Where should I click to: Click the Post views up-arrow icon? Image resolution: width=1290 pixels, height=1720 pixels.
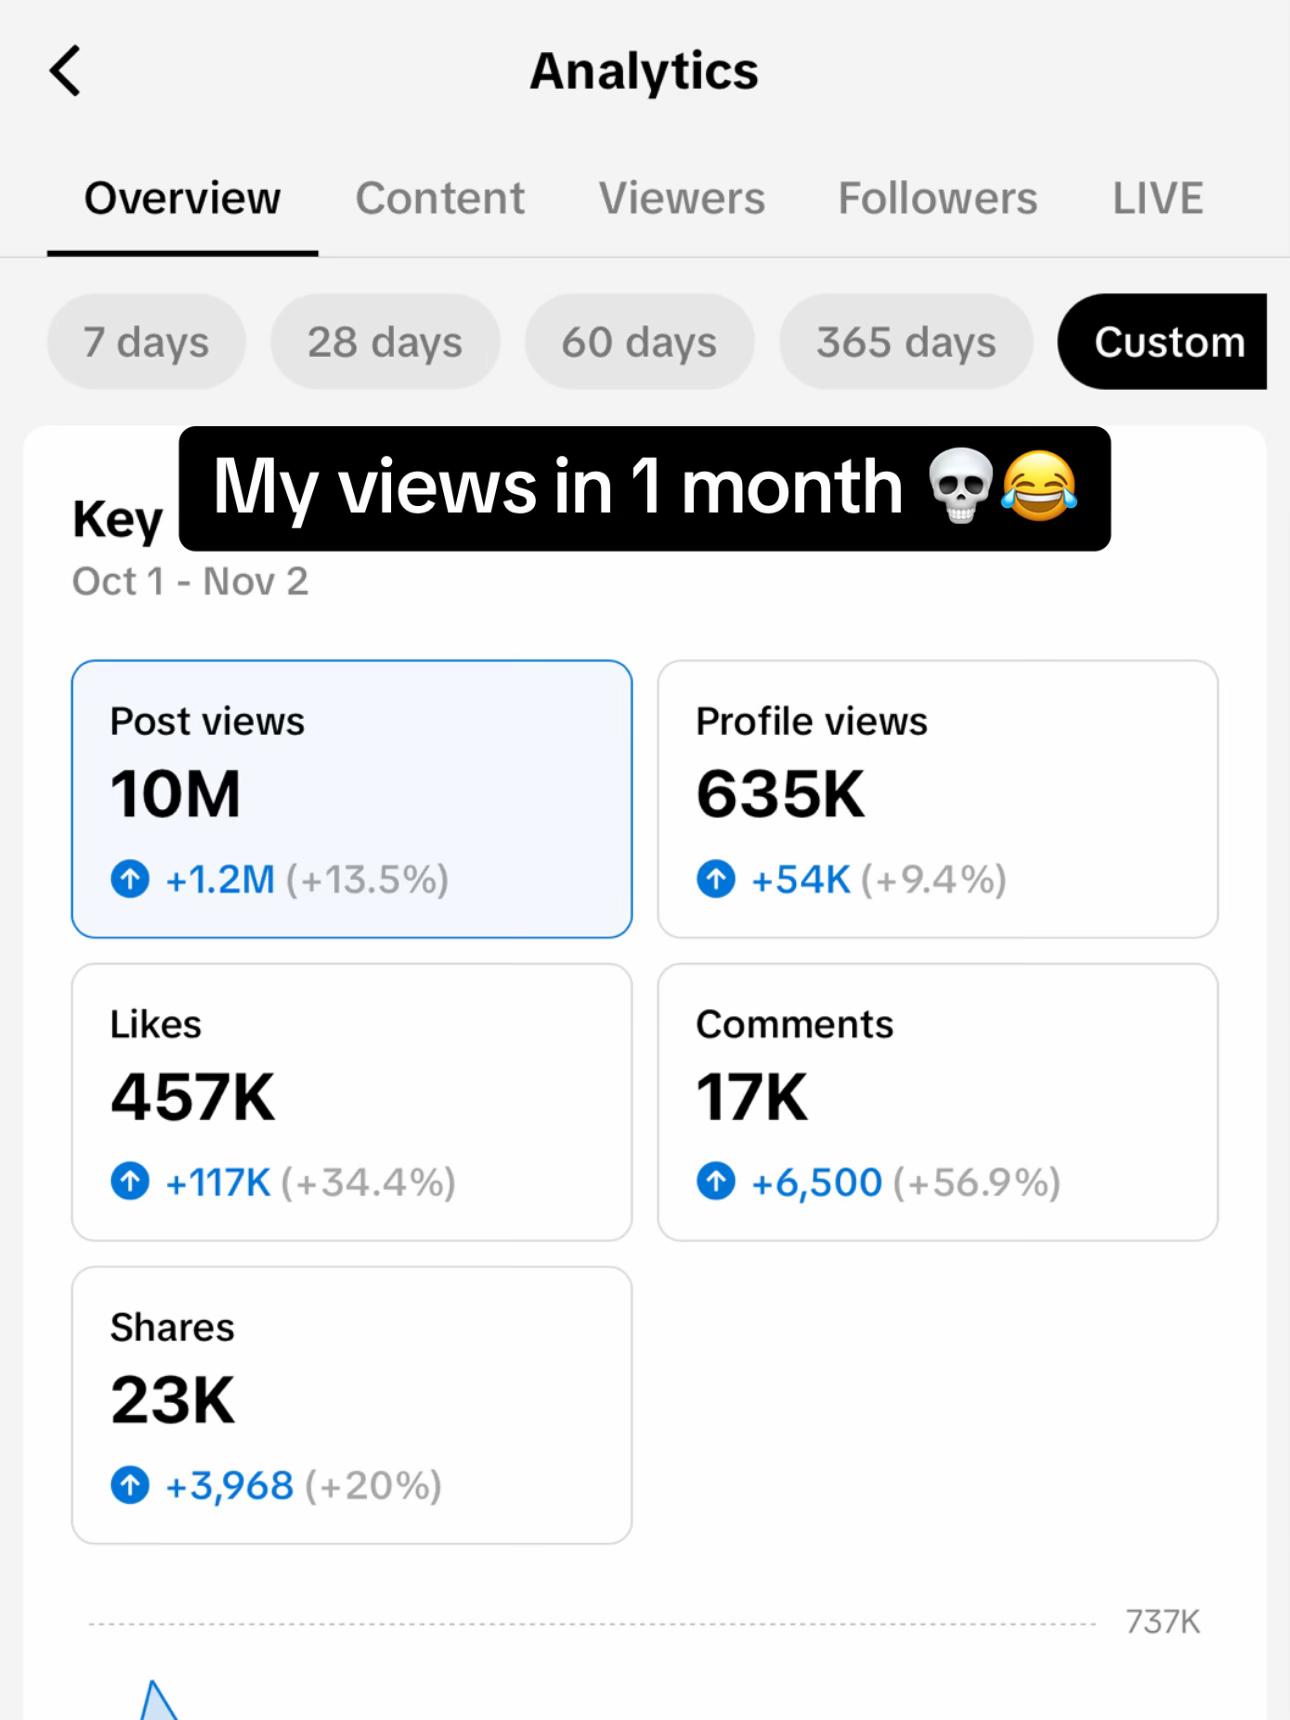click(130, 879)
